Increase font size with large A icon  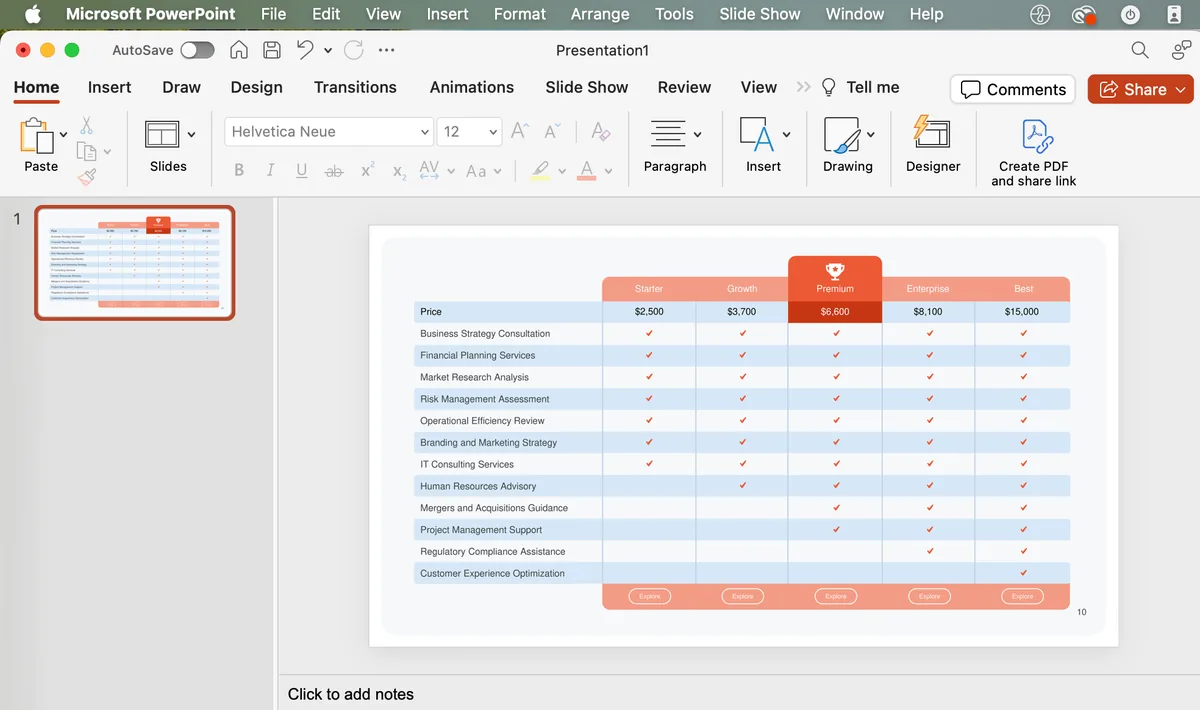click(x=519, y=131)
